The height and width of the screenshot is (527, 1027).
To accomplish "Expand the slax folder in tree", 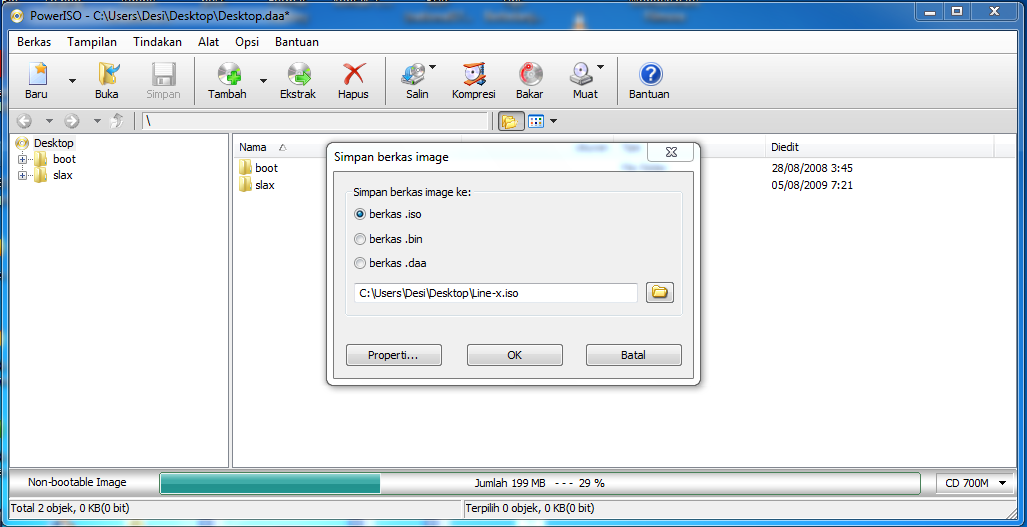I will point(22,175).
